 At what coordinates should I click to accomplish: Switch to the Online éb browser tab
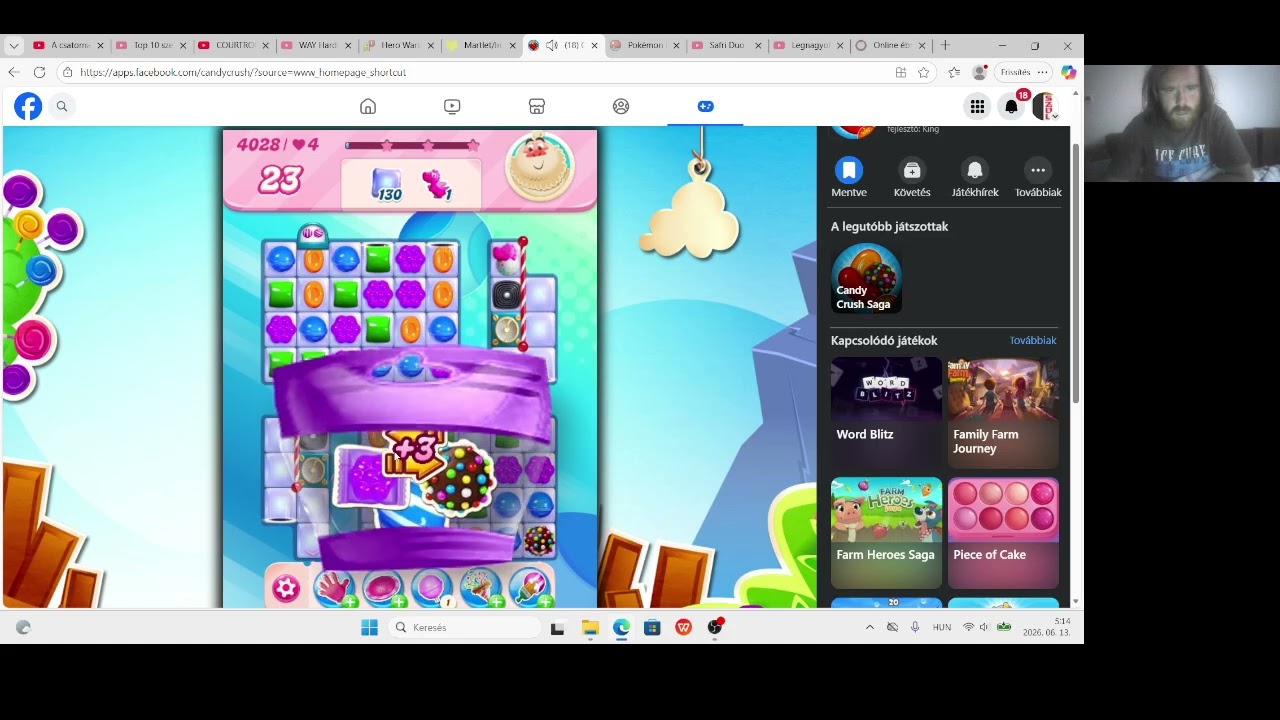click(x=888, y=45)
